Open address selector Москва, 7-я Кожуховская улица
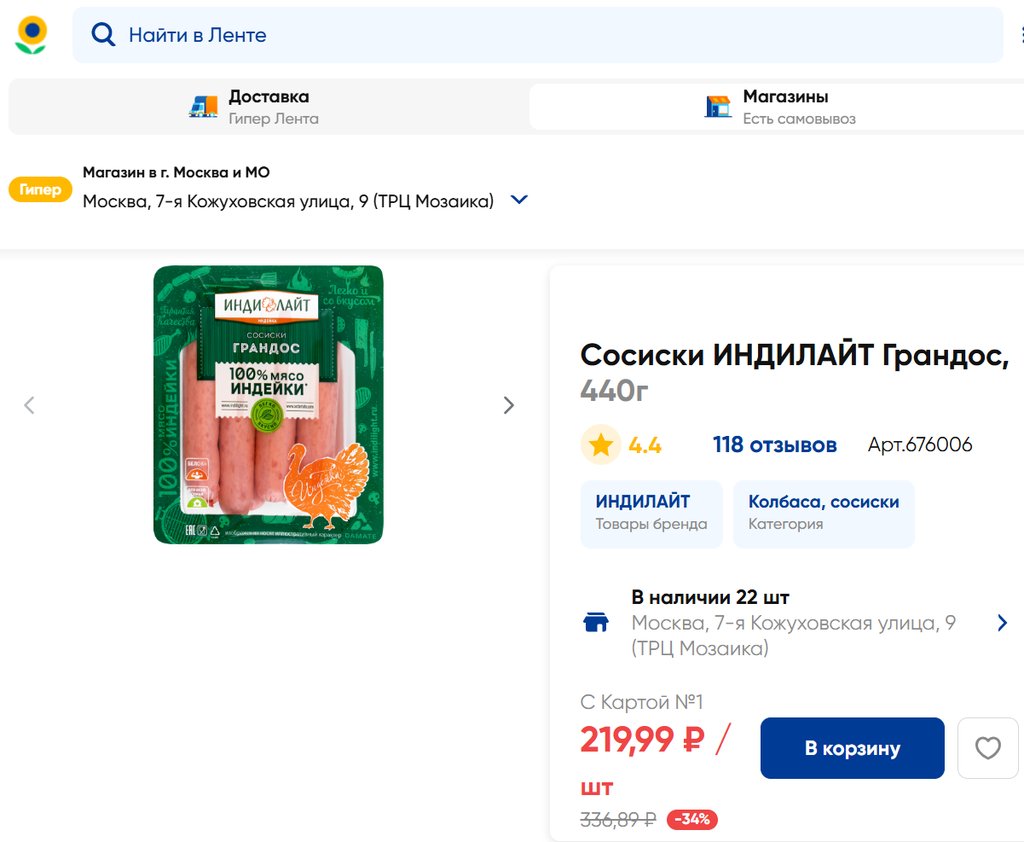1024x842 pixels. coord(288,201)
